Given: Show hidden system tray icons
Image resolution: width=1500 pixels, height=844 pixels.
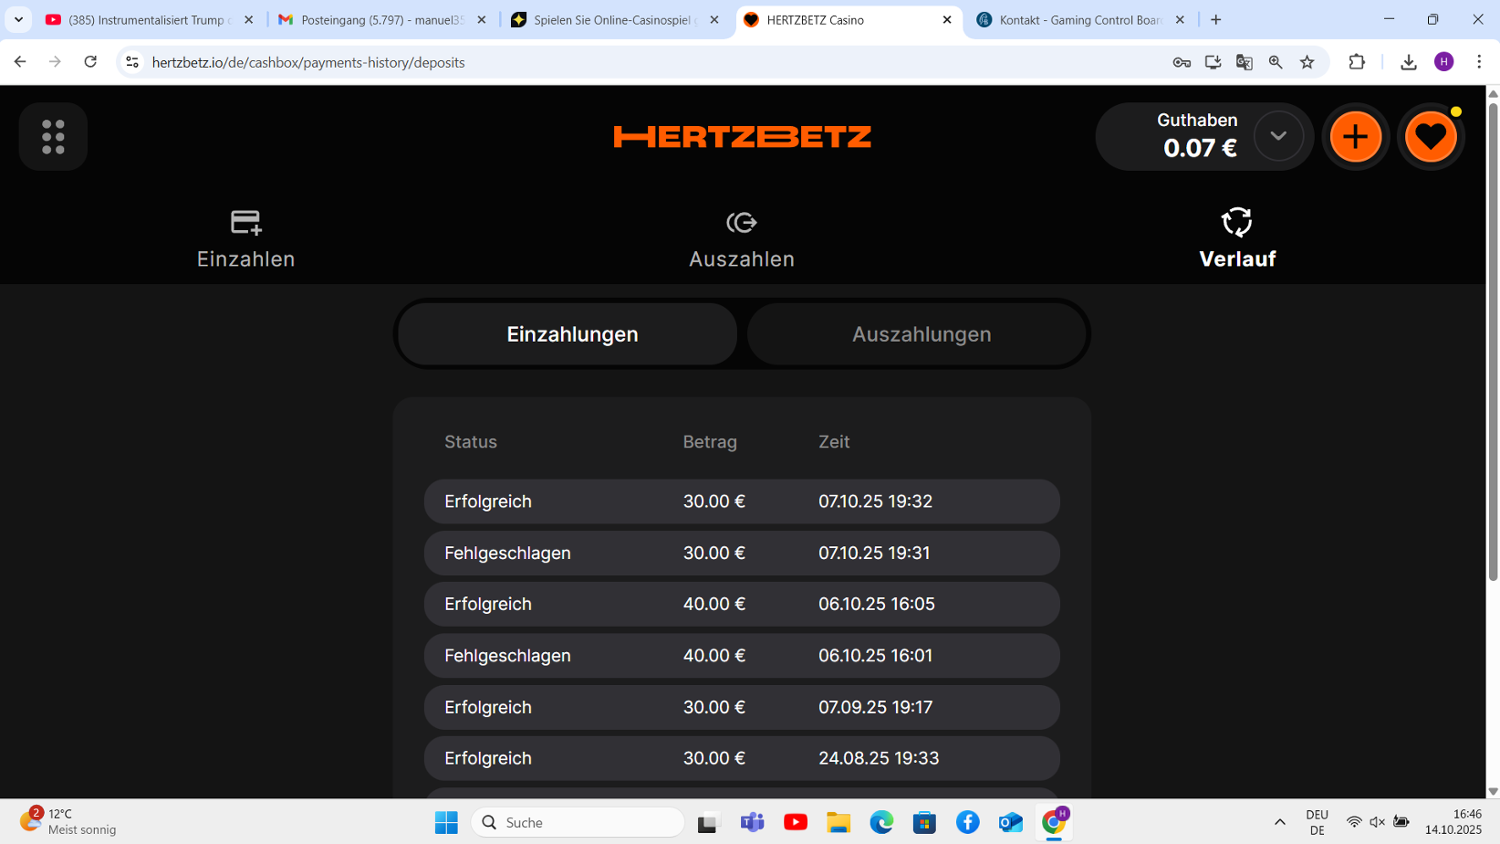Looking at the screenshot, I should 1279,822.
